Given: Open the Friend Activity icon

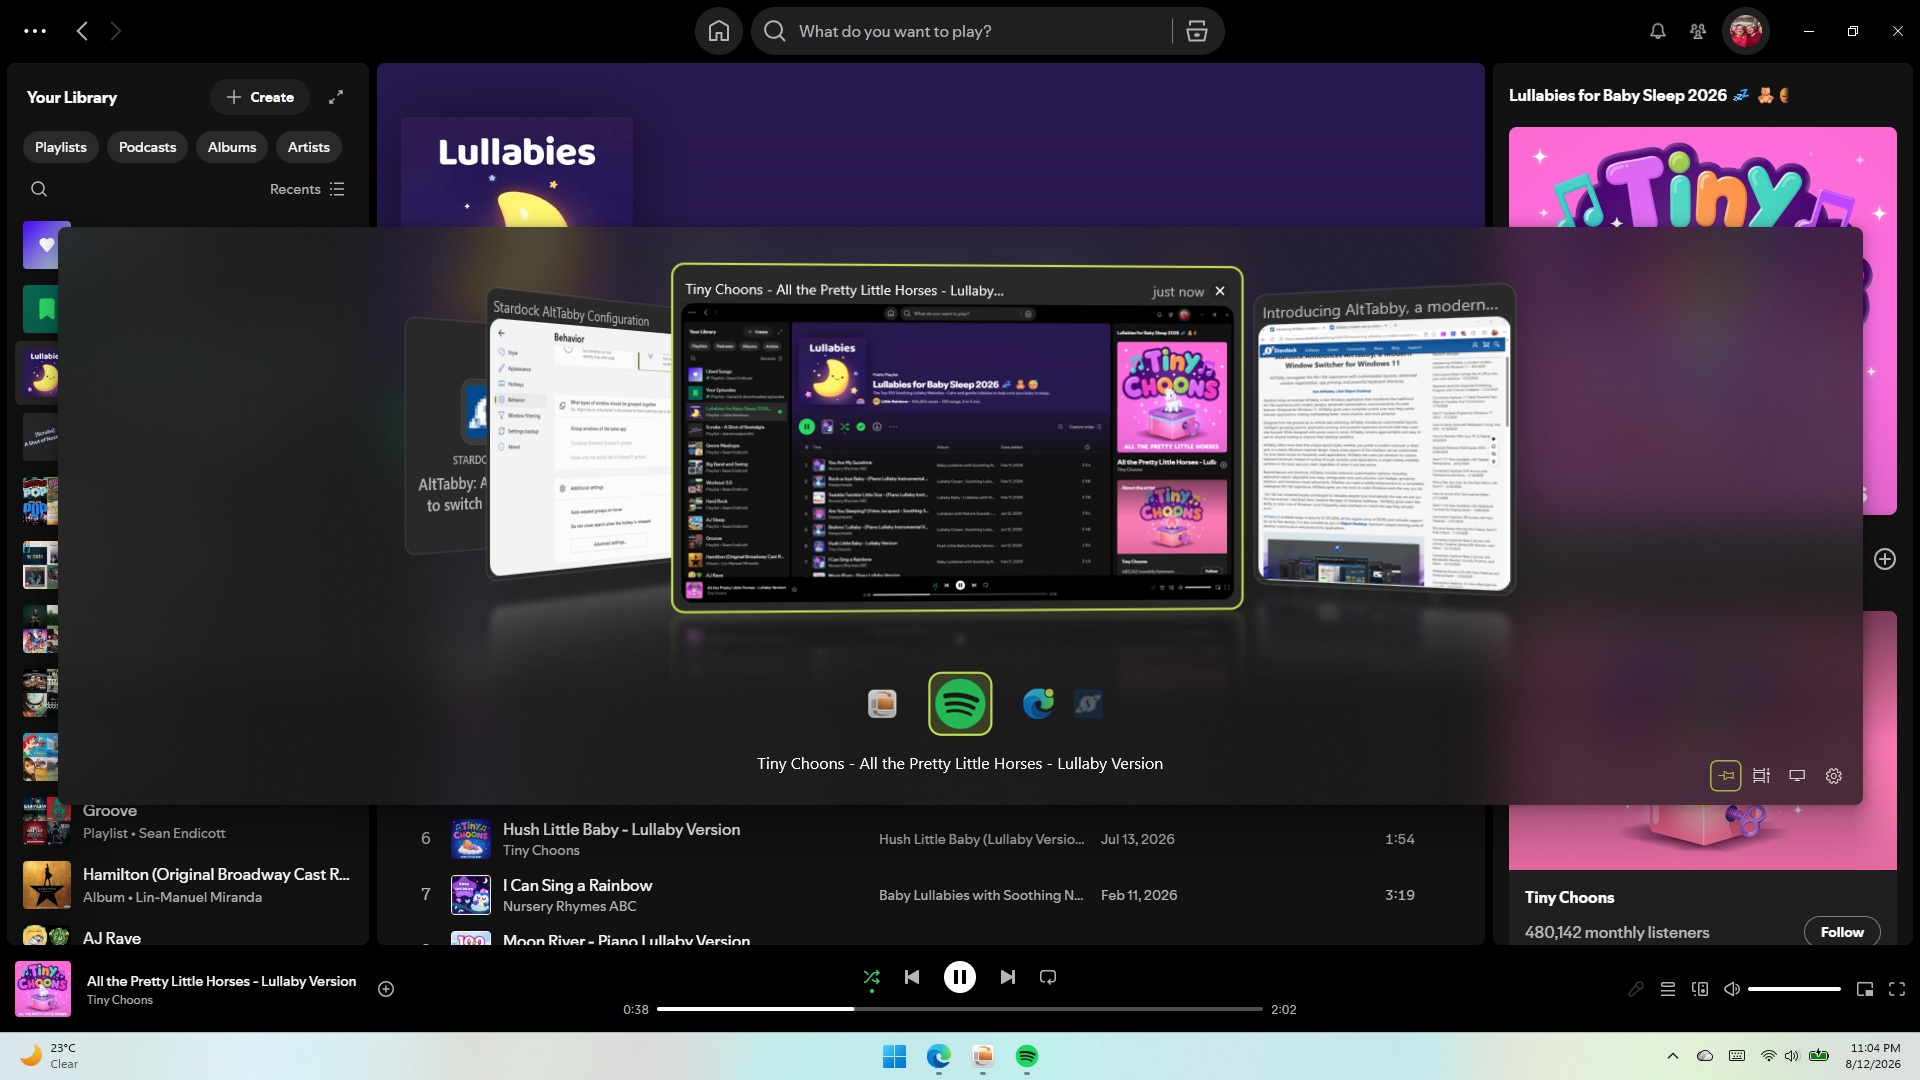Looking at the screenshot, I should coord(1698,31).
